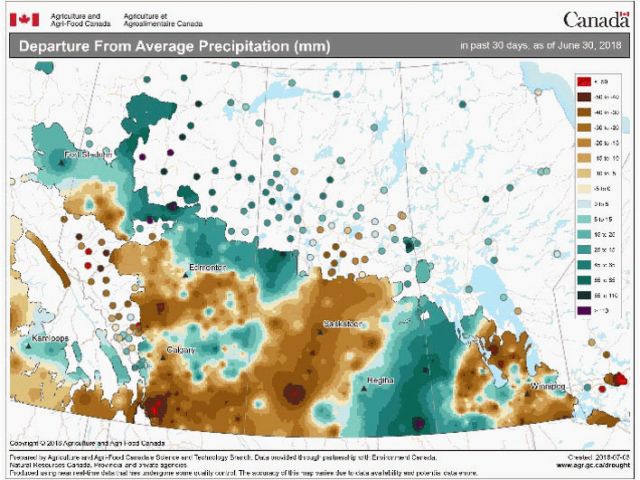Image resolution: width=640 pixels, height=480 pixels.
Task: Click the 'Regina' city label
Action: pyautogui.click(x=380, y=380)
